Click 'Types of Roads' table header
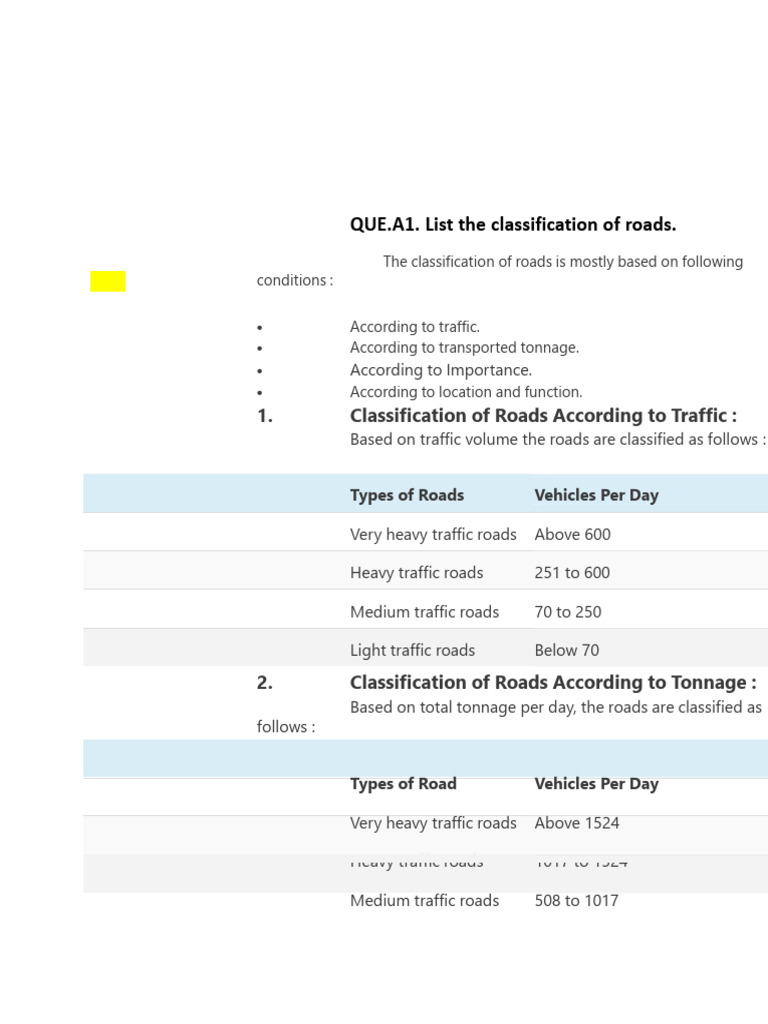 [x=407, y=495]
